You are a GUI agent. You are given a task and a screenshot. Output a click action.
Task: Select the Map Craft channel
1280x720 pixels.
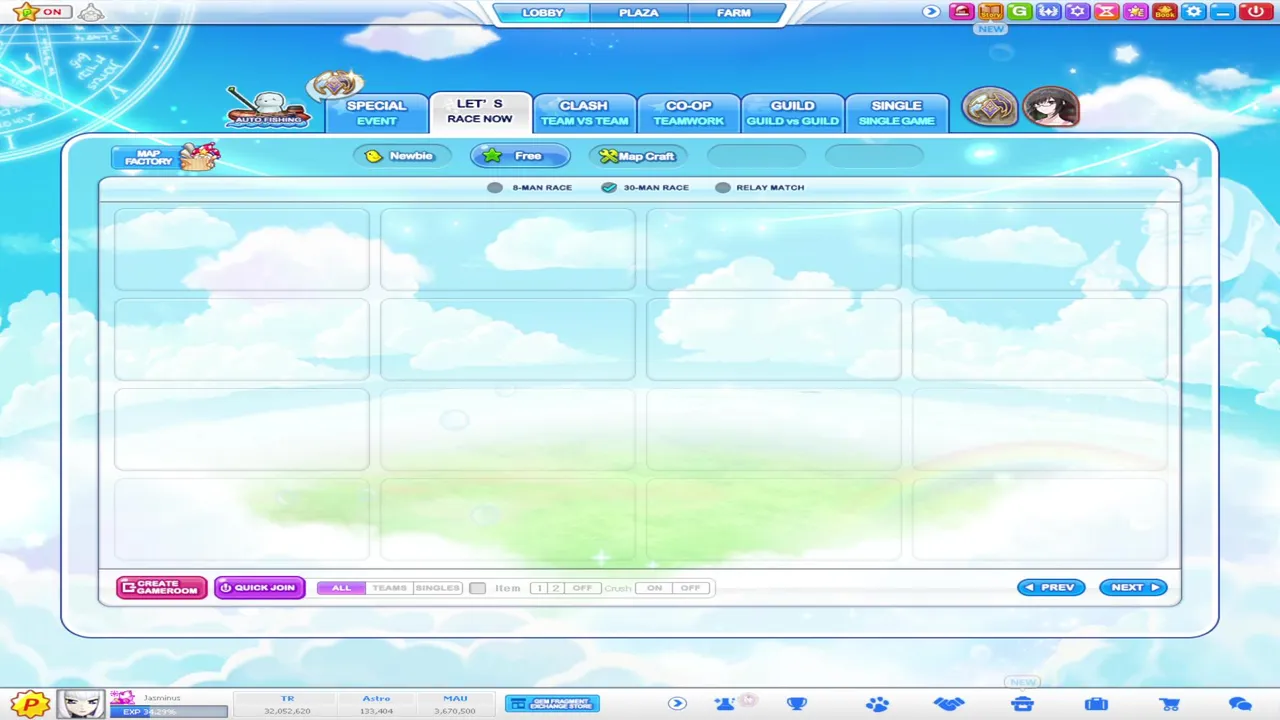pyautogui.click(x=637, y=156)
